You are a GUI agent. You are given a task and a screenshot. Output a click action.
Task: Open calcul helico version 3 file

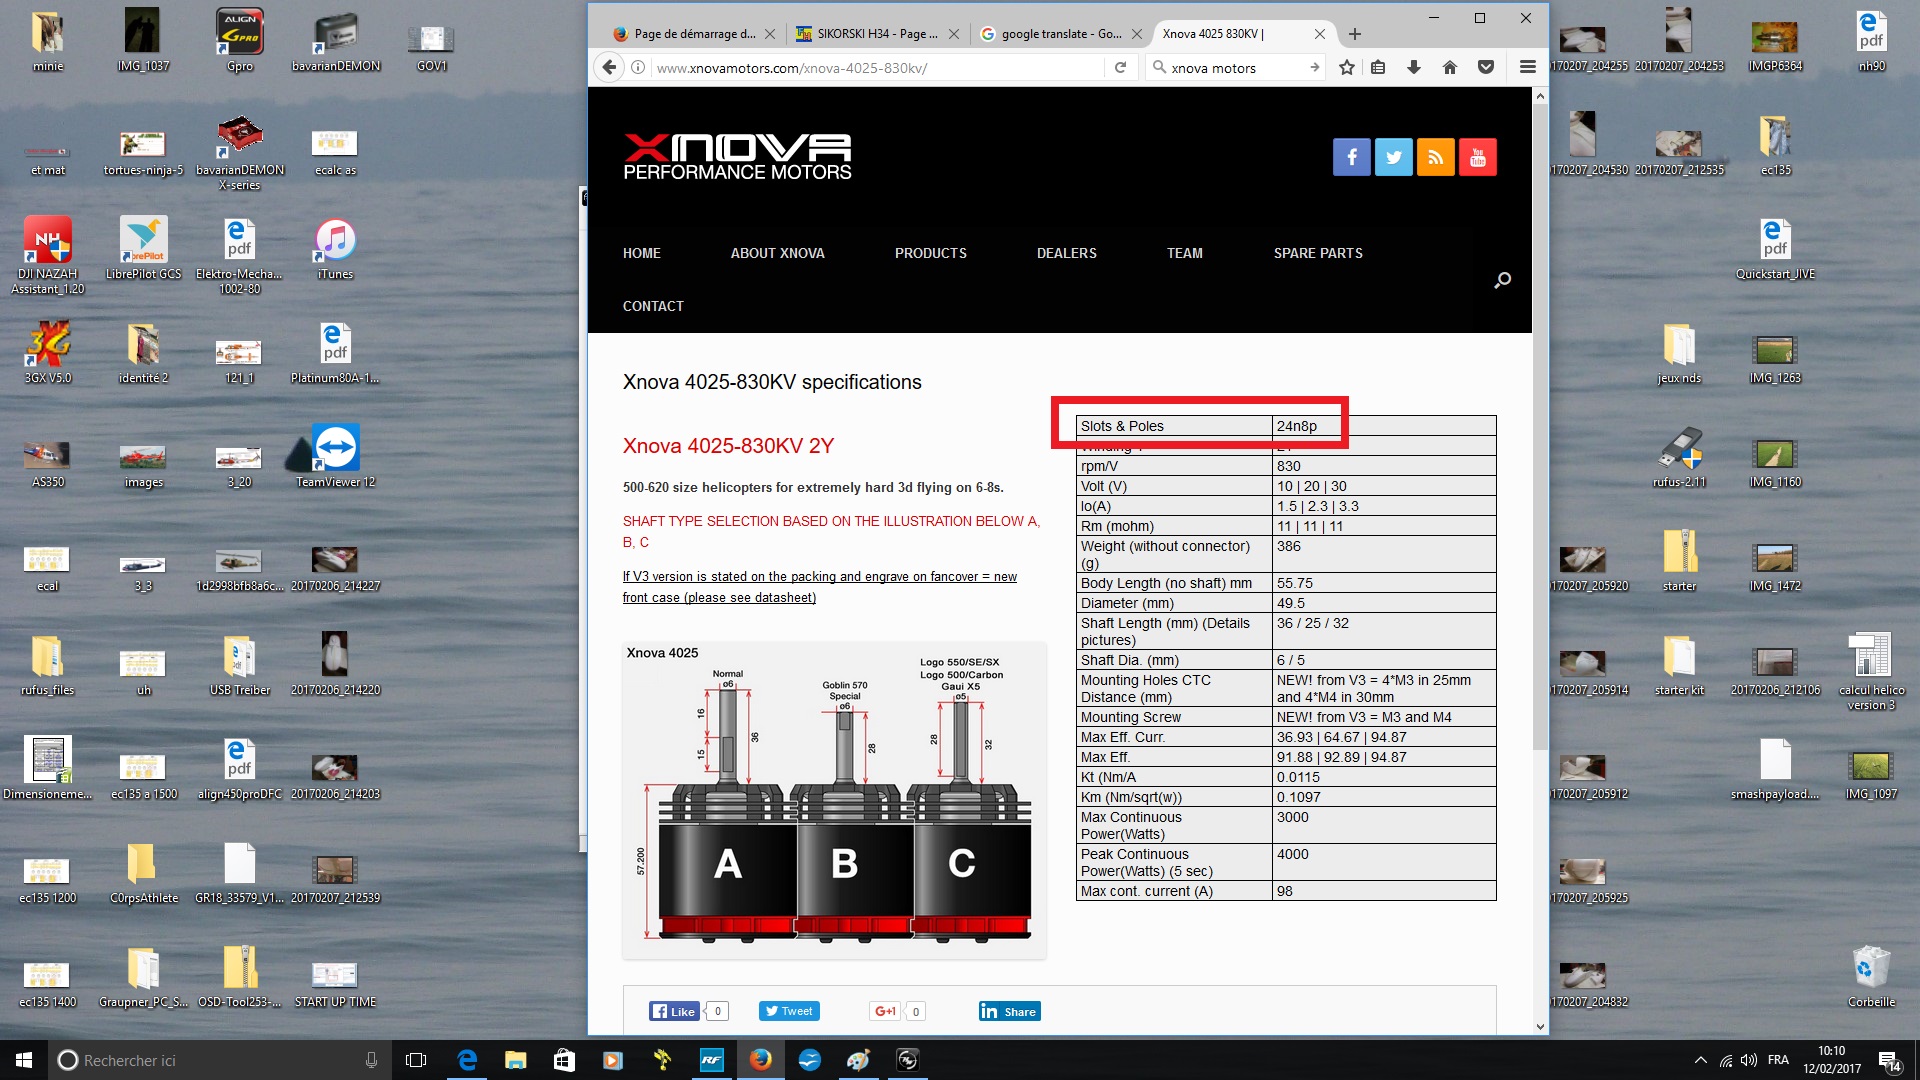pyautogui.click(x=1871, y=671)
